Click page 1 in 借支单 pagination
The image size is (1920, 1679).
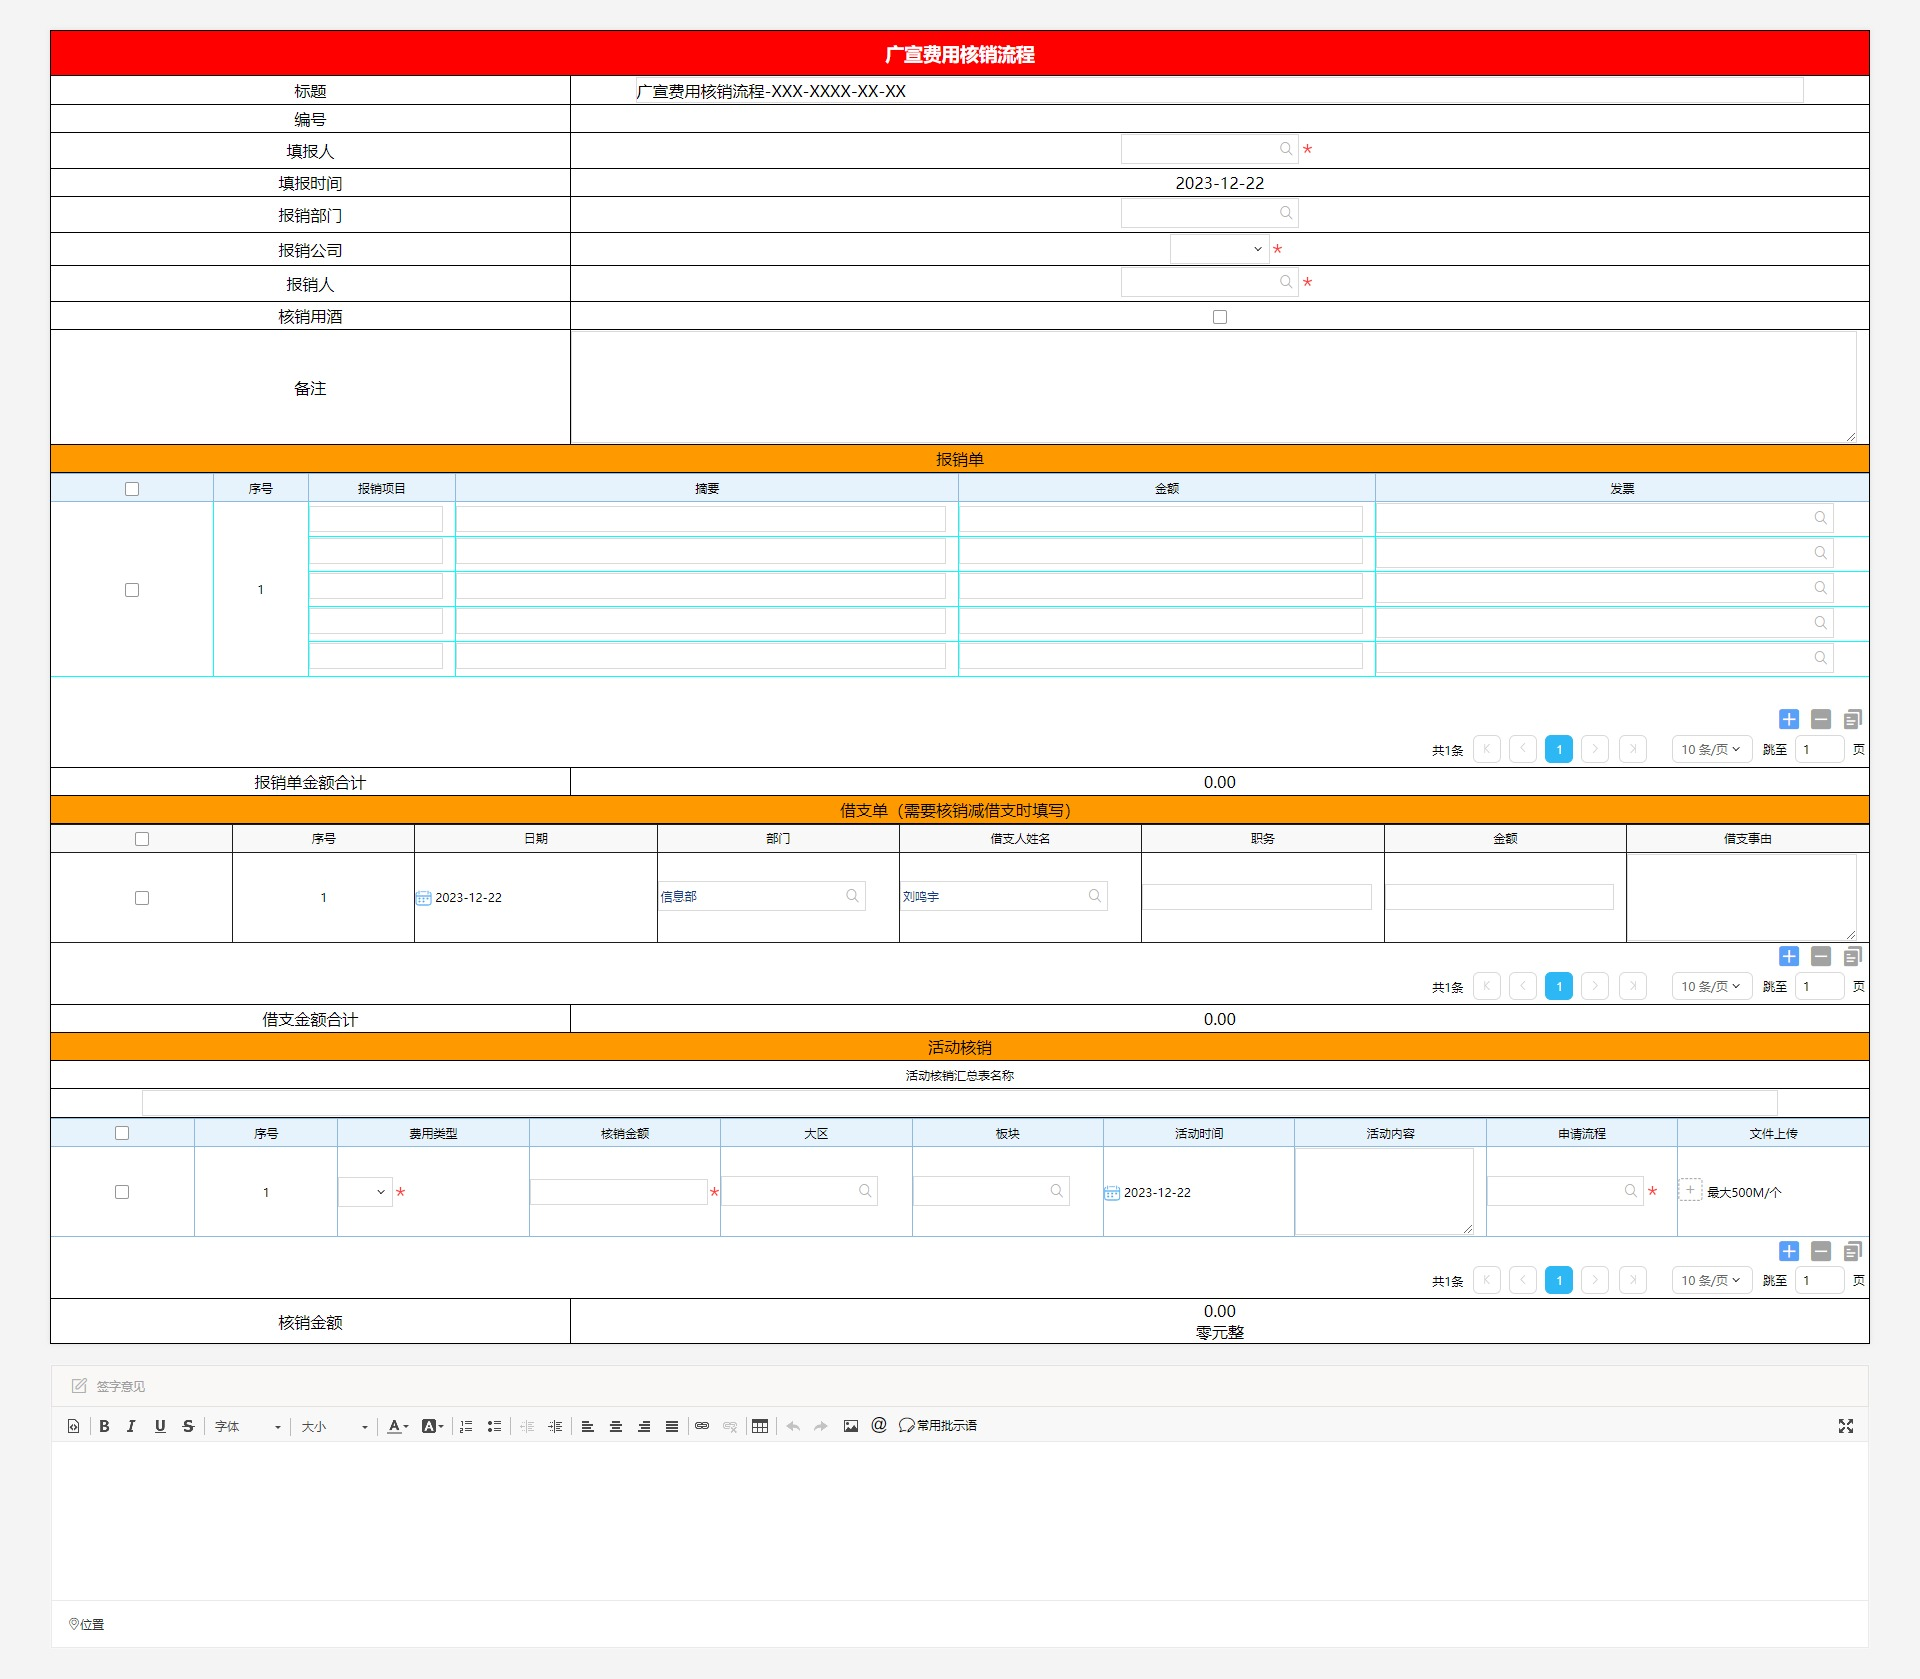tap(1559, 986)
